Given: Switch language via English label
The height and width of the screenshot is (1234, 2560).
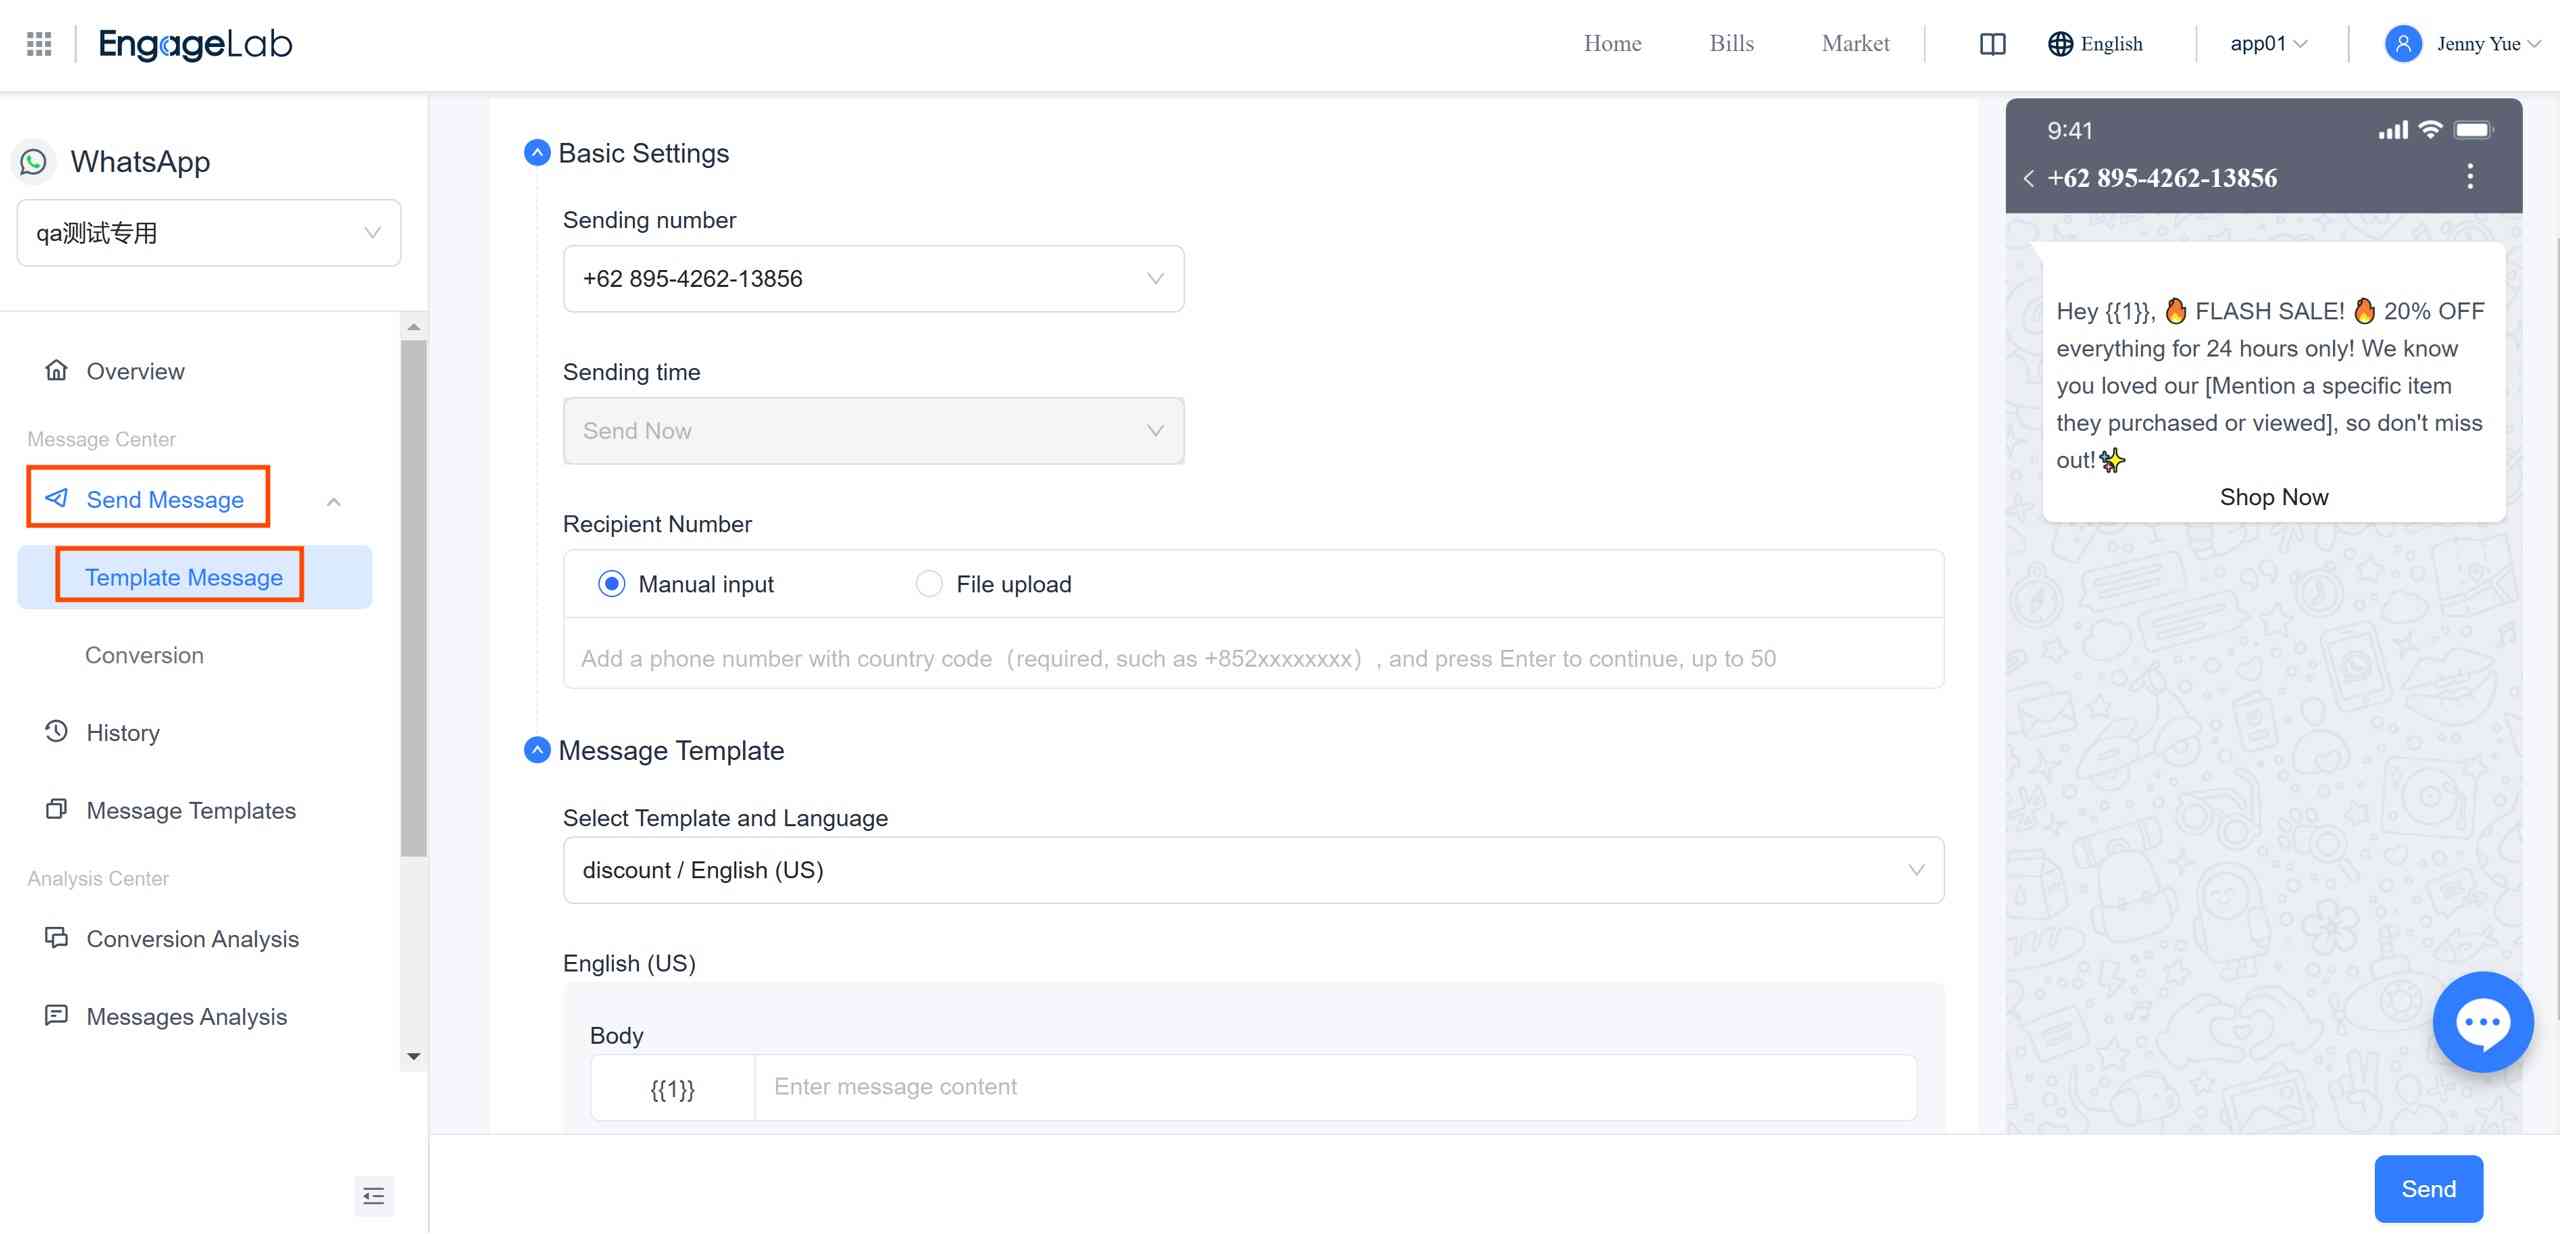Looking at the screenshot, I should (x=2111, y=44).
